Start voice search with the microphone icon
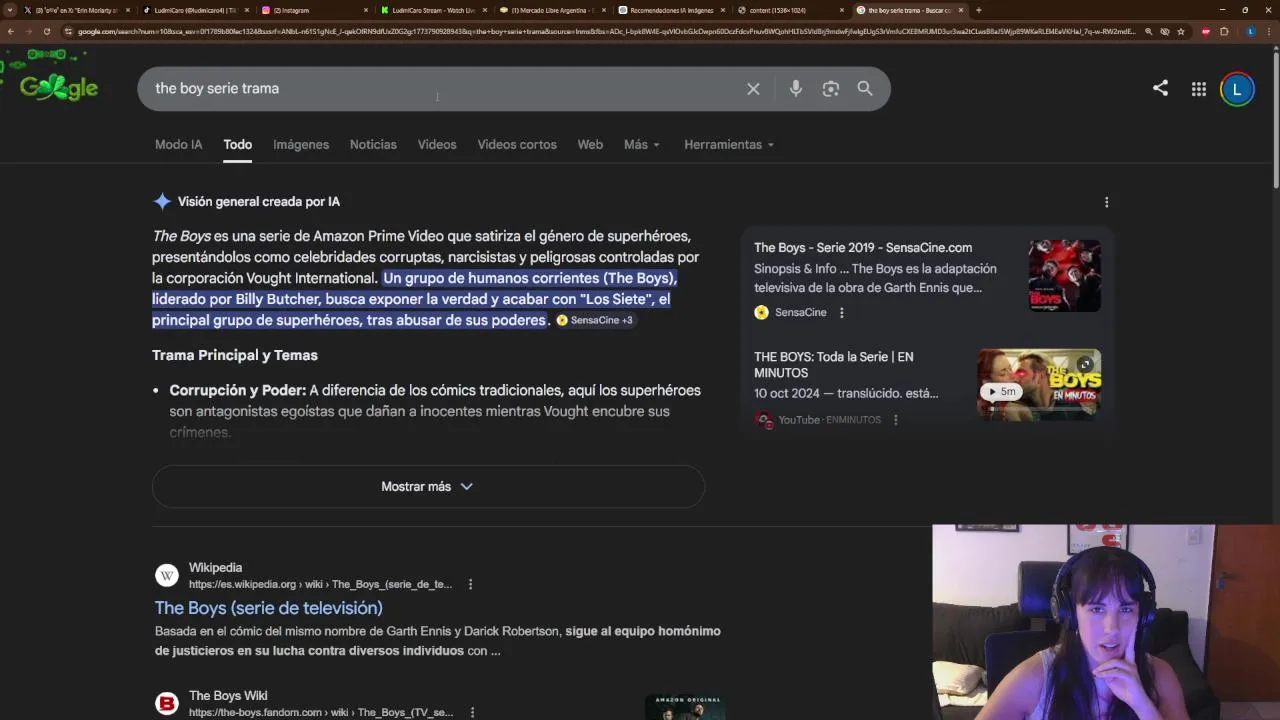The width and height of the screenshot is (1280, 720). tap(796, 89)
